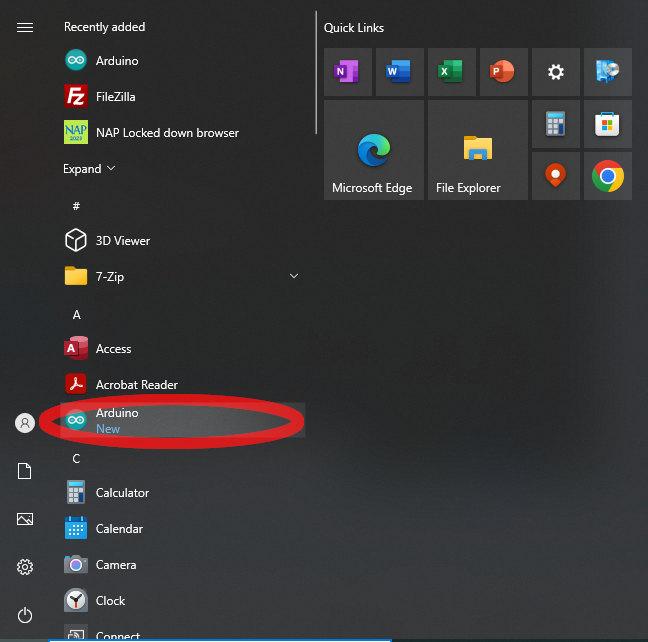Click the A letter group header
Image resolution: width=648 pixels, height=642 pixels.
[x=76, y=315]
